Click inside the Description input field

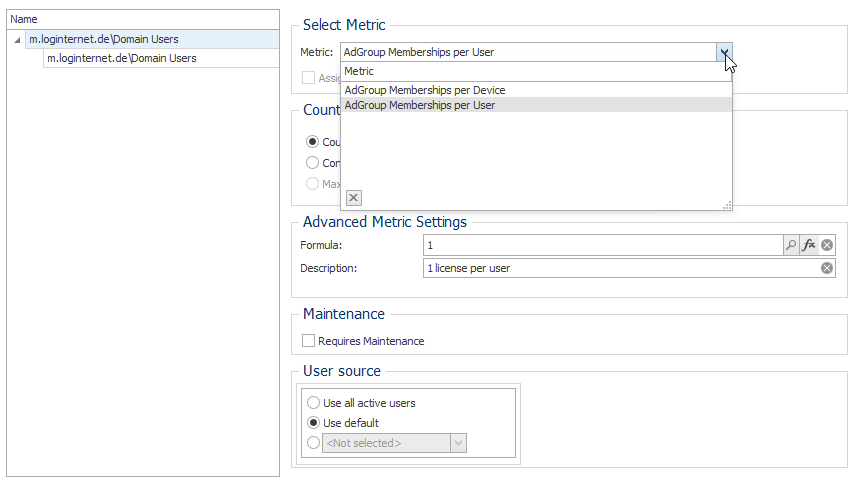(622, 268)
